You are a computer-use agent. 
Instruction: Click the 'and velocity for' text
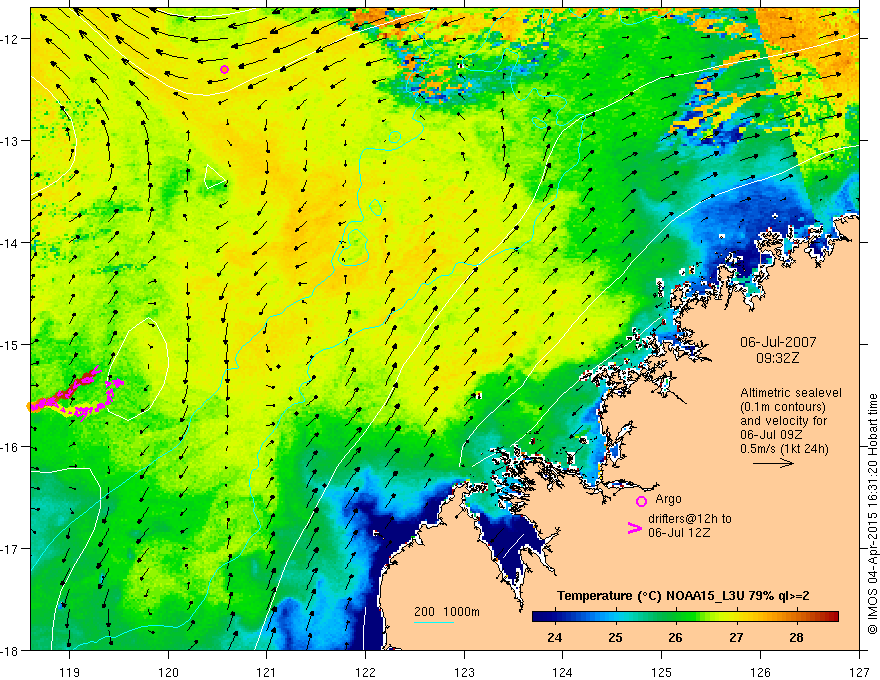point(783,421)
